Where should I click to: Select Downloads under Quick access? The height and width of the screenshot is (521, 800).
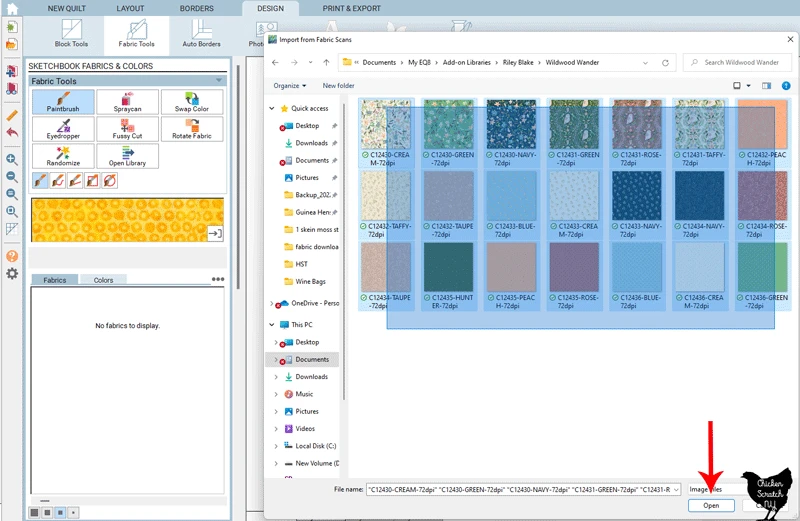311,143
